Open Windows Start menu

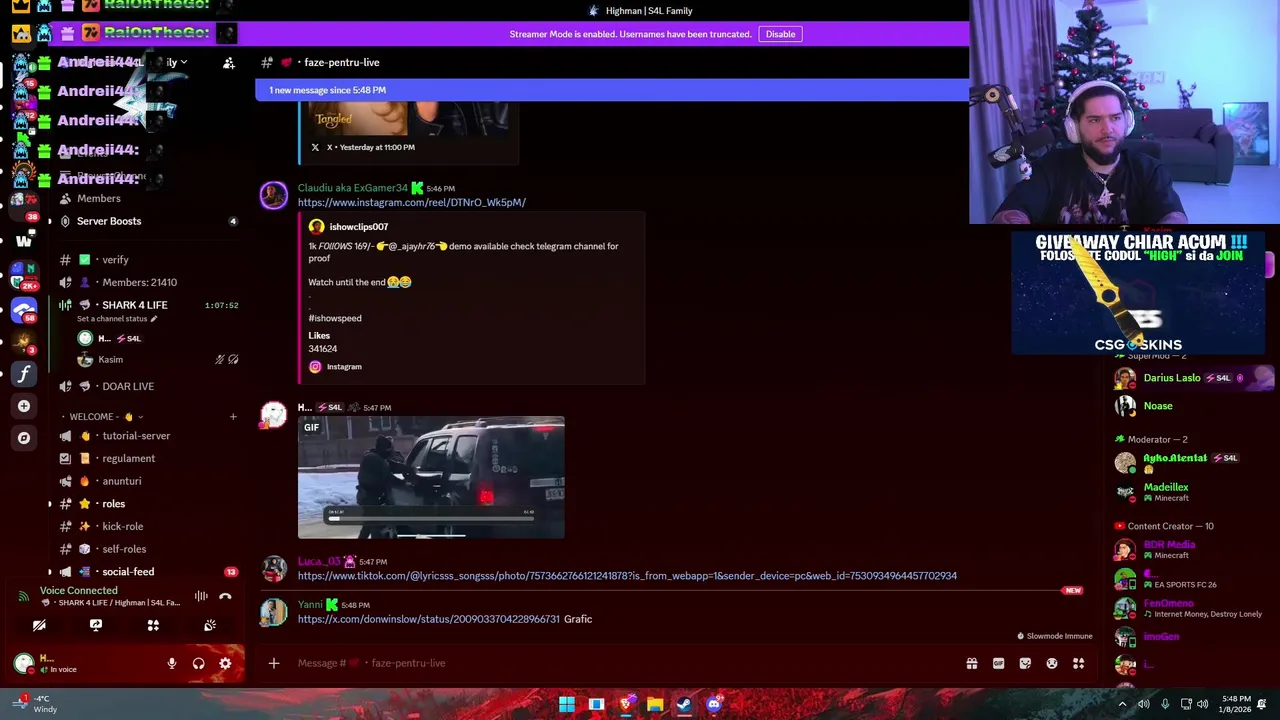pos(567,704)
